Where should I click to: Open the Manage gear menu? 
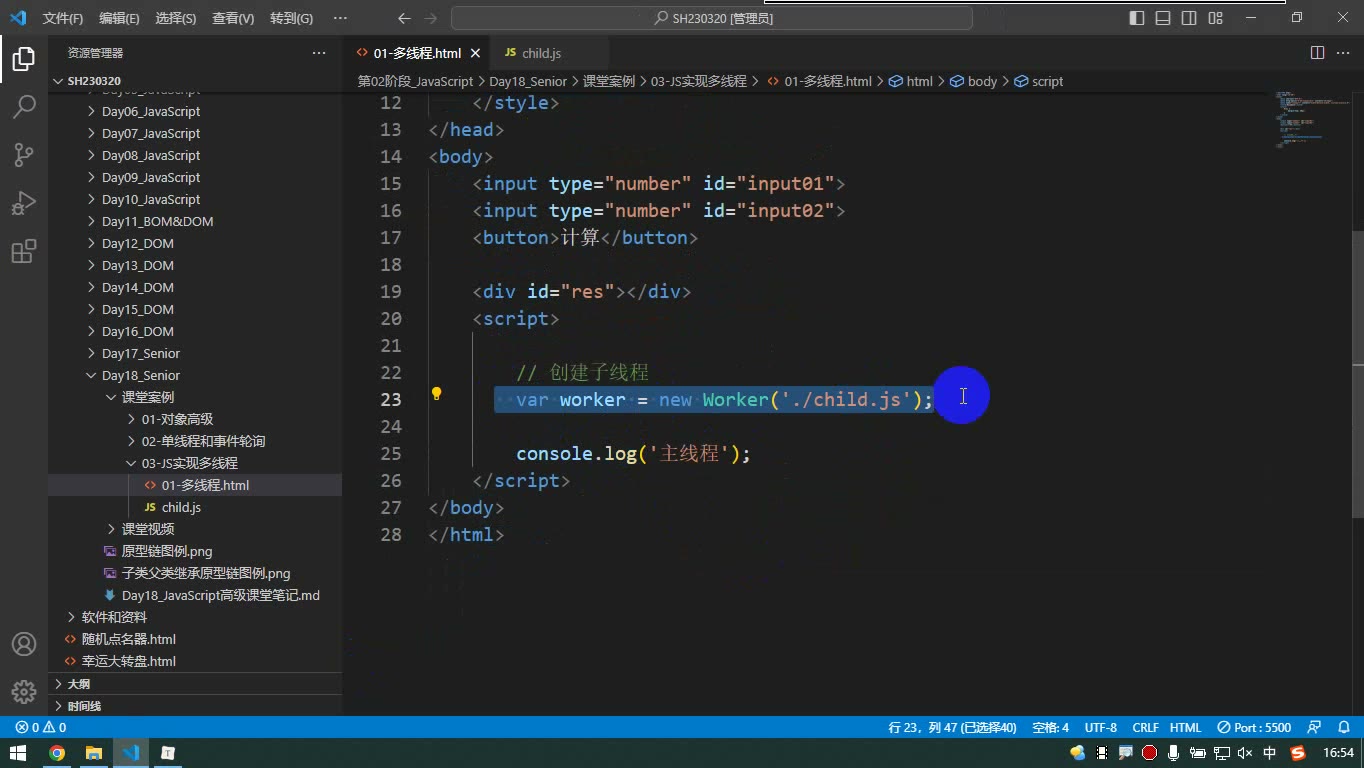(x=24, y=691)
